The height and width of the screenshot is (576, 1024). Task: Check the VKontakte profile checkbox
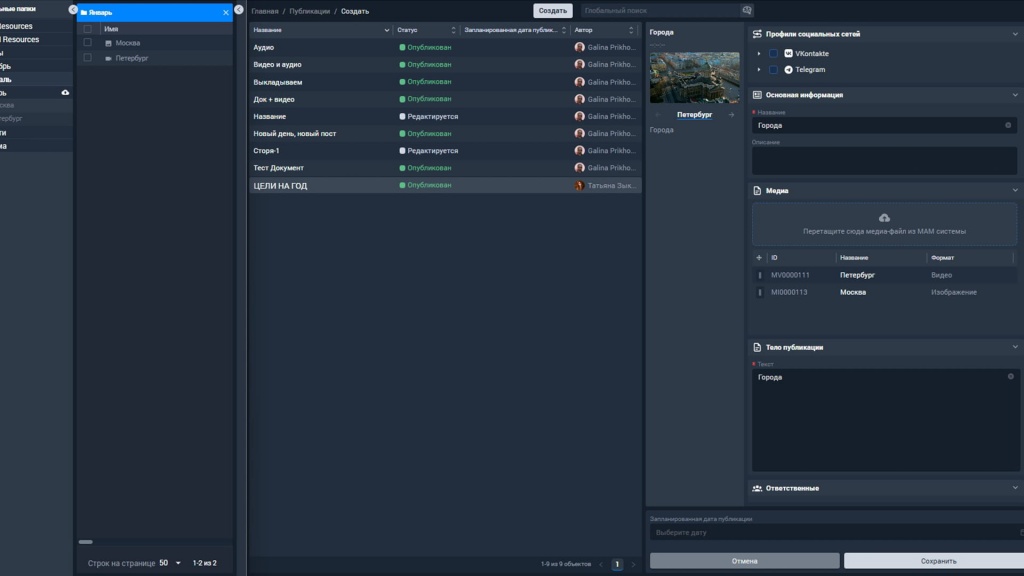click(773, 54)
